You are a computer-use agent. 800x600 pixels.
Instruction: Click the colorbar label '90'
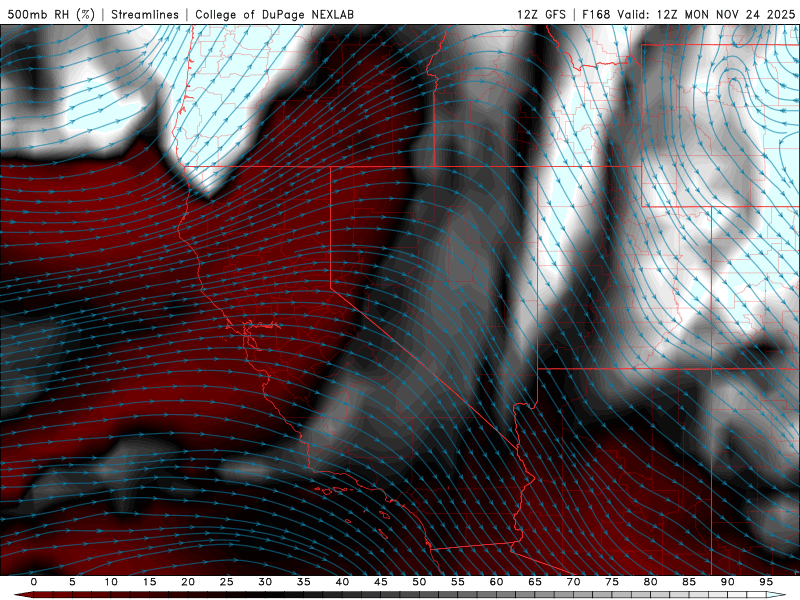pos(728,582)
